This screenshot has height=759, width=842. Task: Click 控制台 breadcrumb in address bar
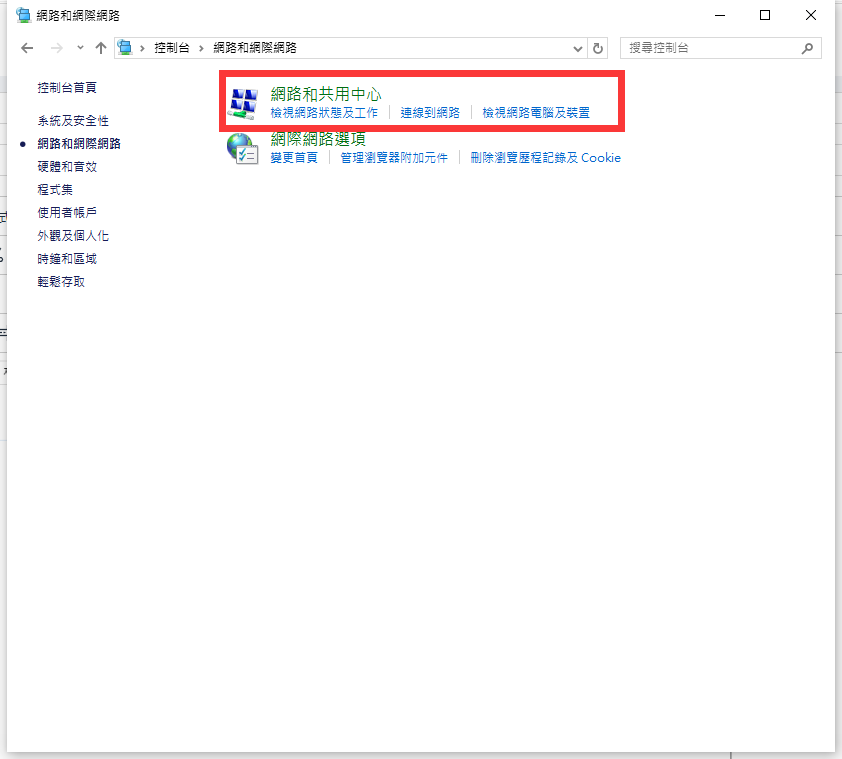point(172,48)
